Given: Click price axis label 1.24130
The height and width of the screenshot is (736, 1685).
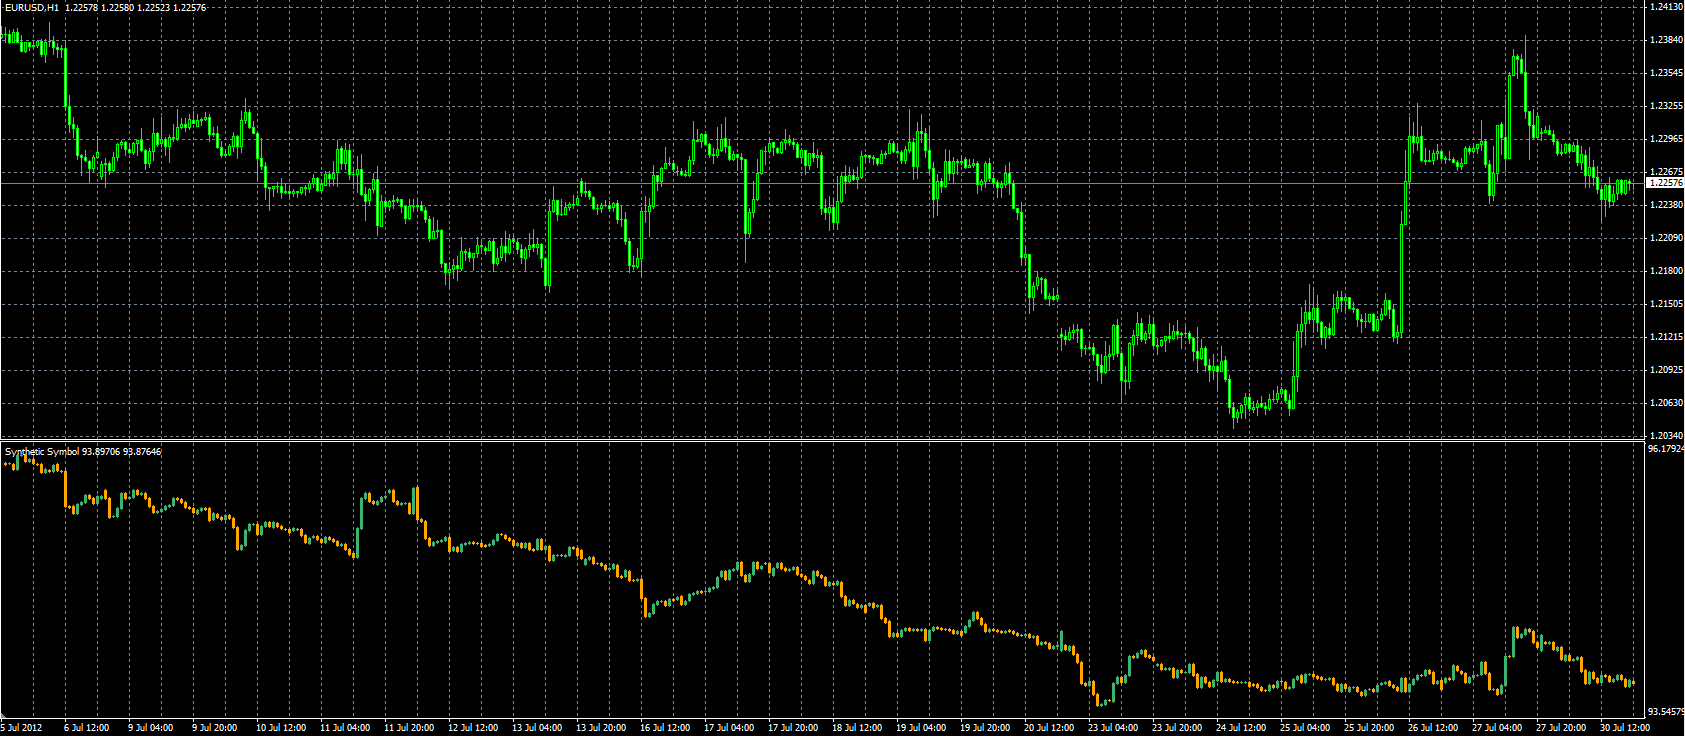Looking at the screenshot, I should pyautogui.click(x=1665, y=7).
